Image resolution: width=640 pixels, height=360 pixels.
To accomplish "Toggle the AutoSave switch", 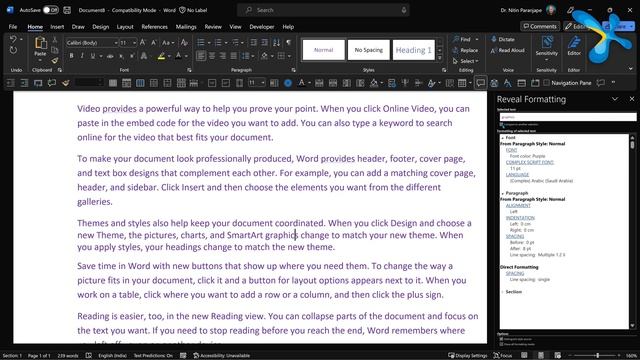I will 51,10.
